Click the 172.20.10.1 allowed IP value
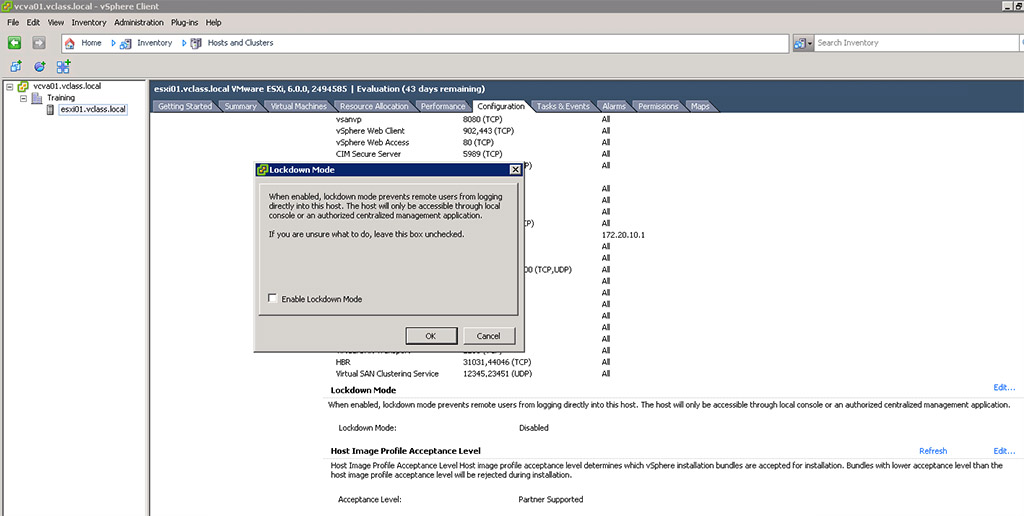 click(x=623, y=235)
